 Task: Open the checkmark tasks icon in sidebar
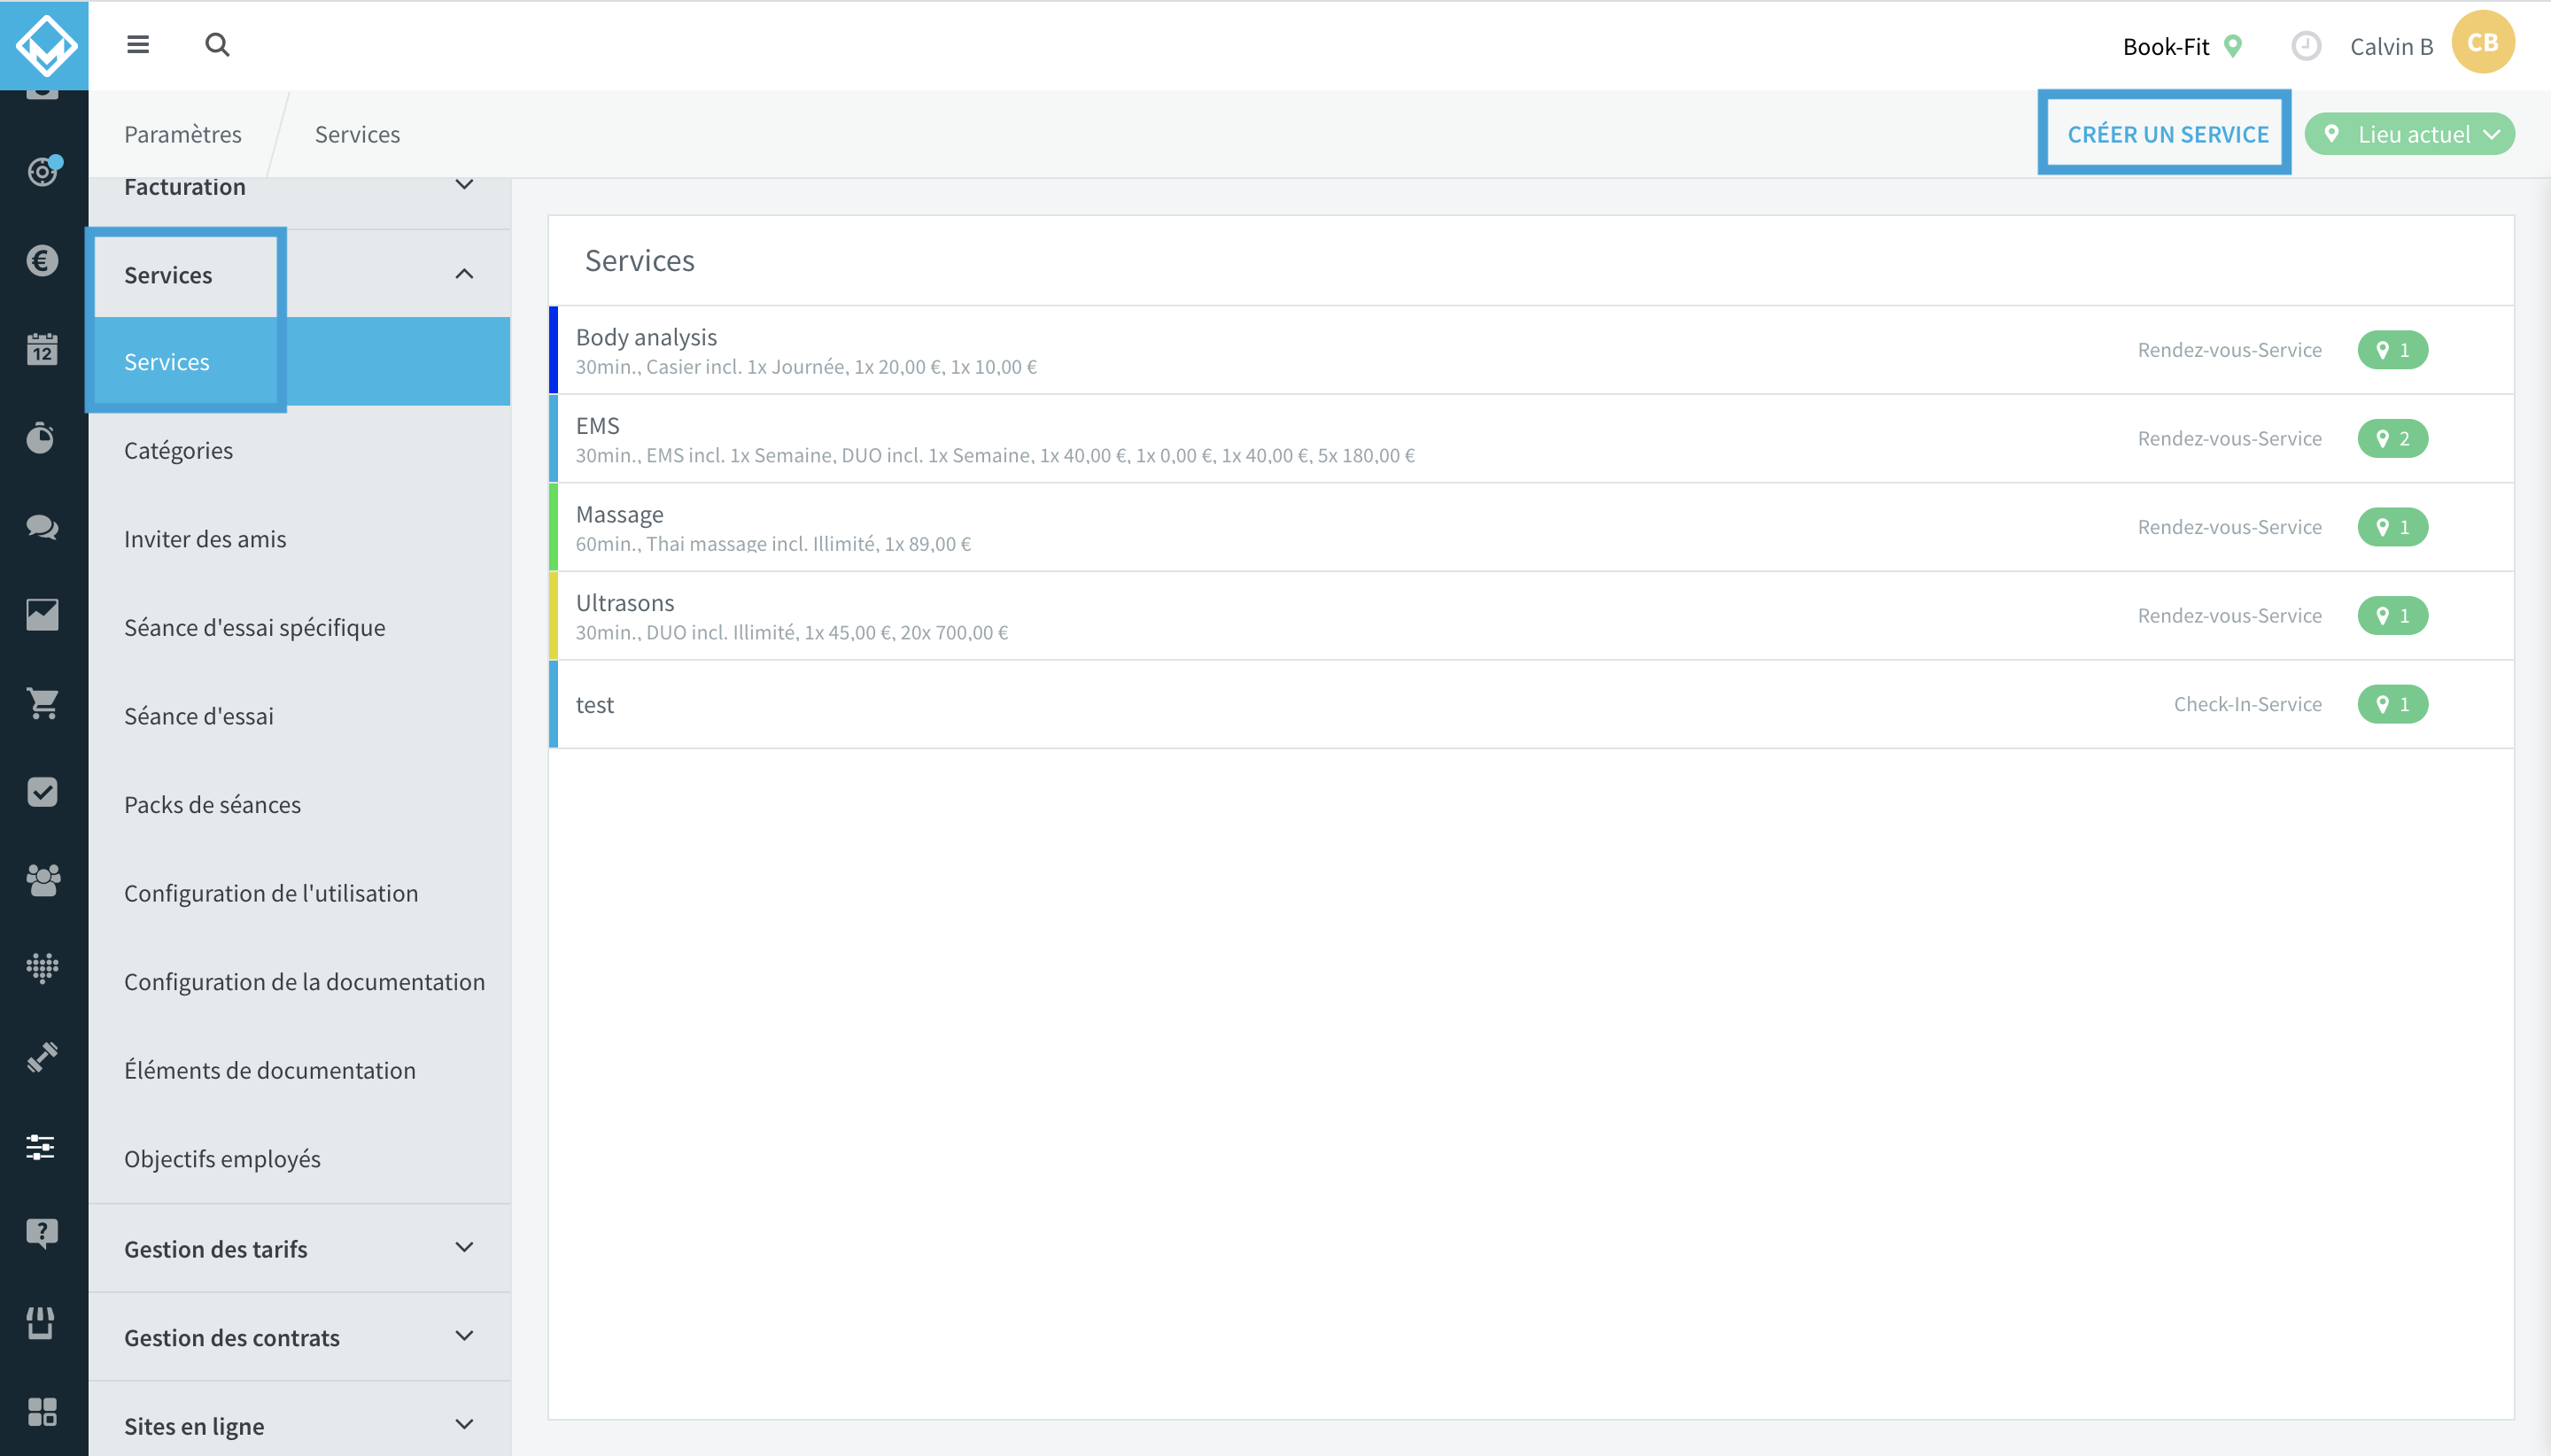click(42, 792)
